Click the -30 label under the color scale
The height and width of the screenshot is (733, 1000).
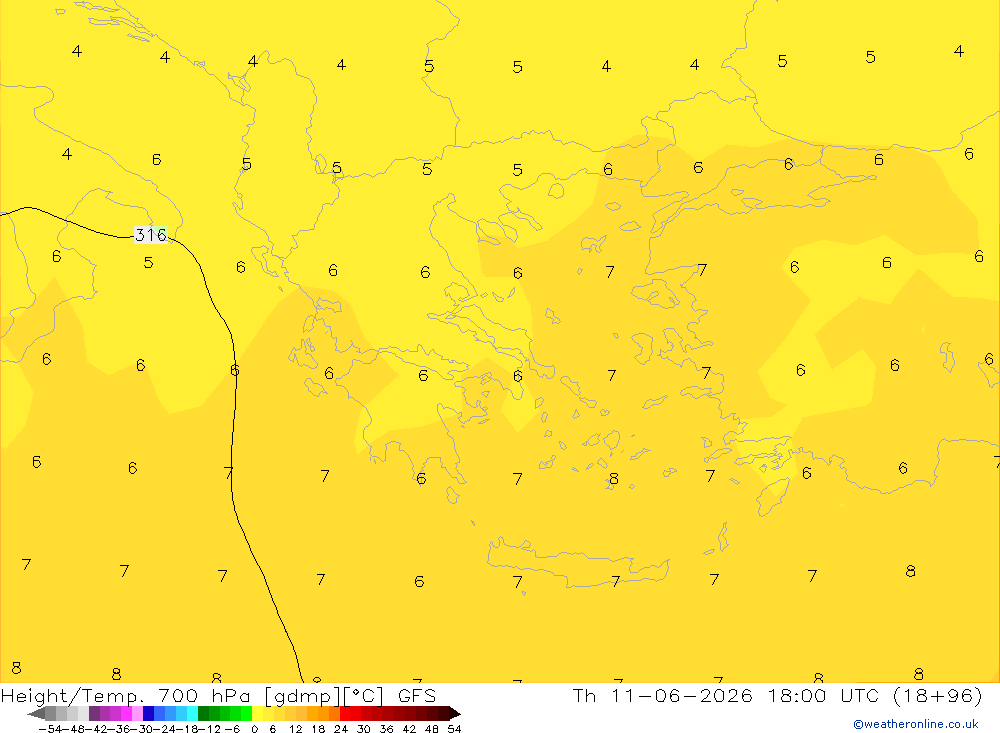(x=141, y=729)
